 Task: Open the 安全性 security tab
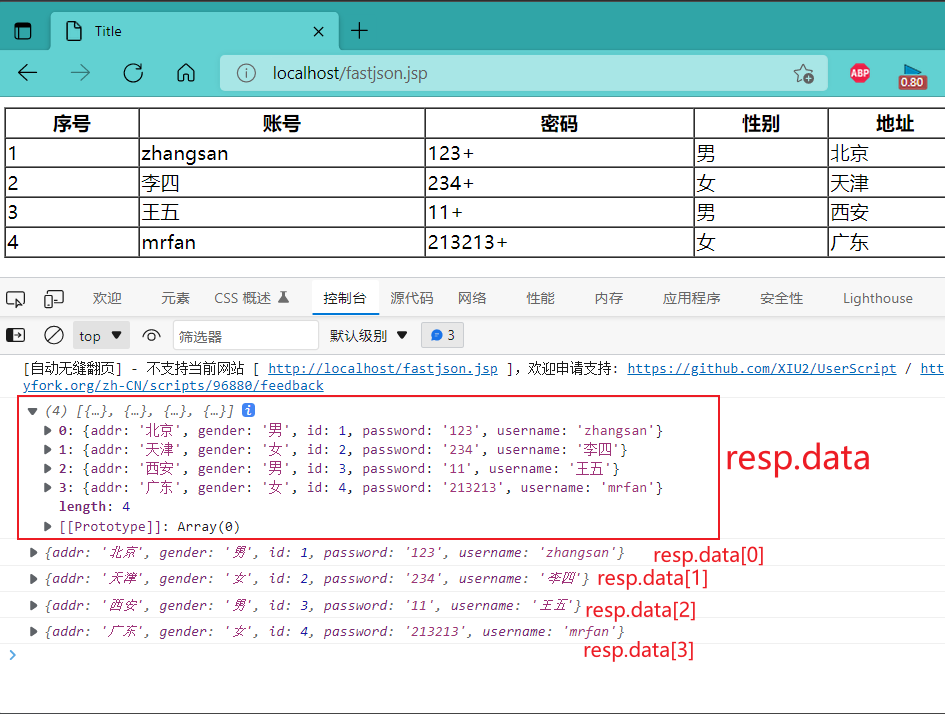(x=781, y=298)
